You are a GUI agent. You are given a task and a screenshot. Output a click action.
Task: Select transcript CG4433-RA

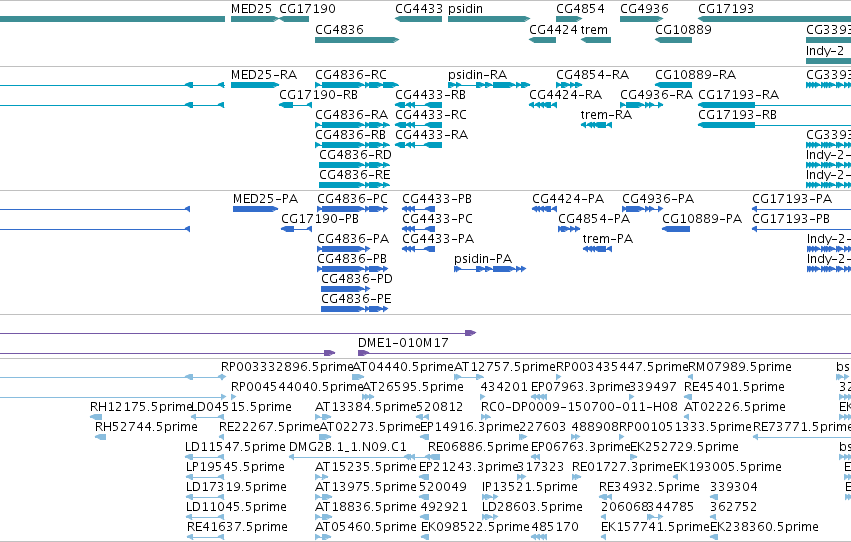(431, 135)
